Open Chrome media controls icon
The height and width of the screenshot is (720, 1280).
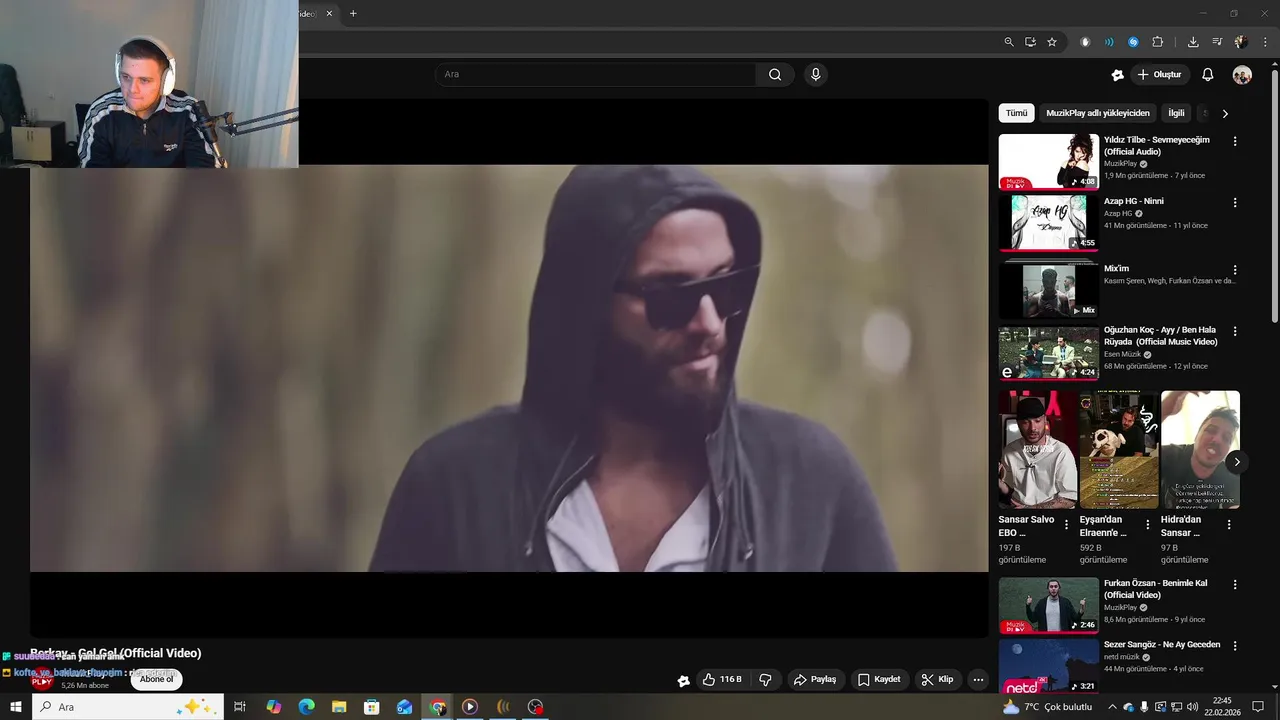(1217, 42)
